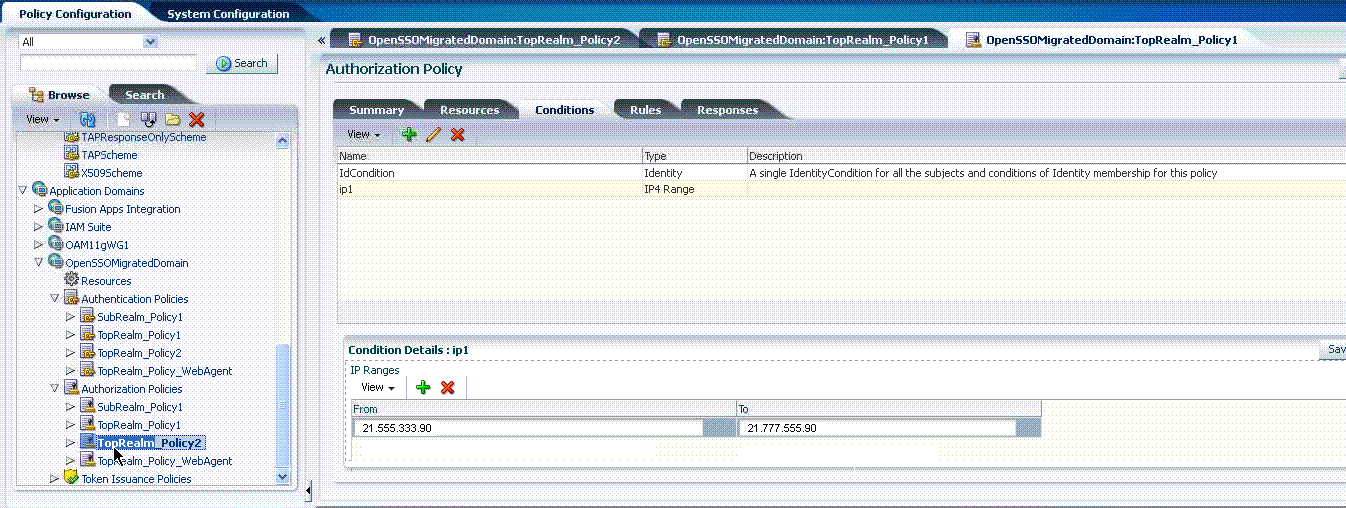
Task: Expand the Fusion Apps Integration node
Action: 39,209
